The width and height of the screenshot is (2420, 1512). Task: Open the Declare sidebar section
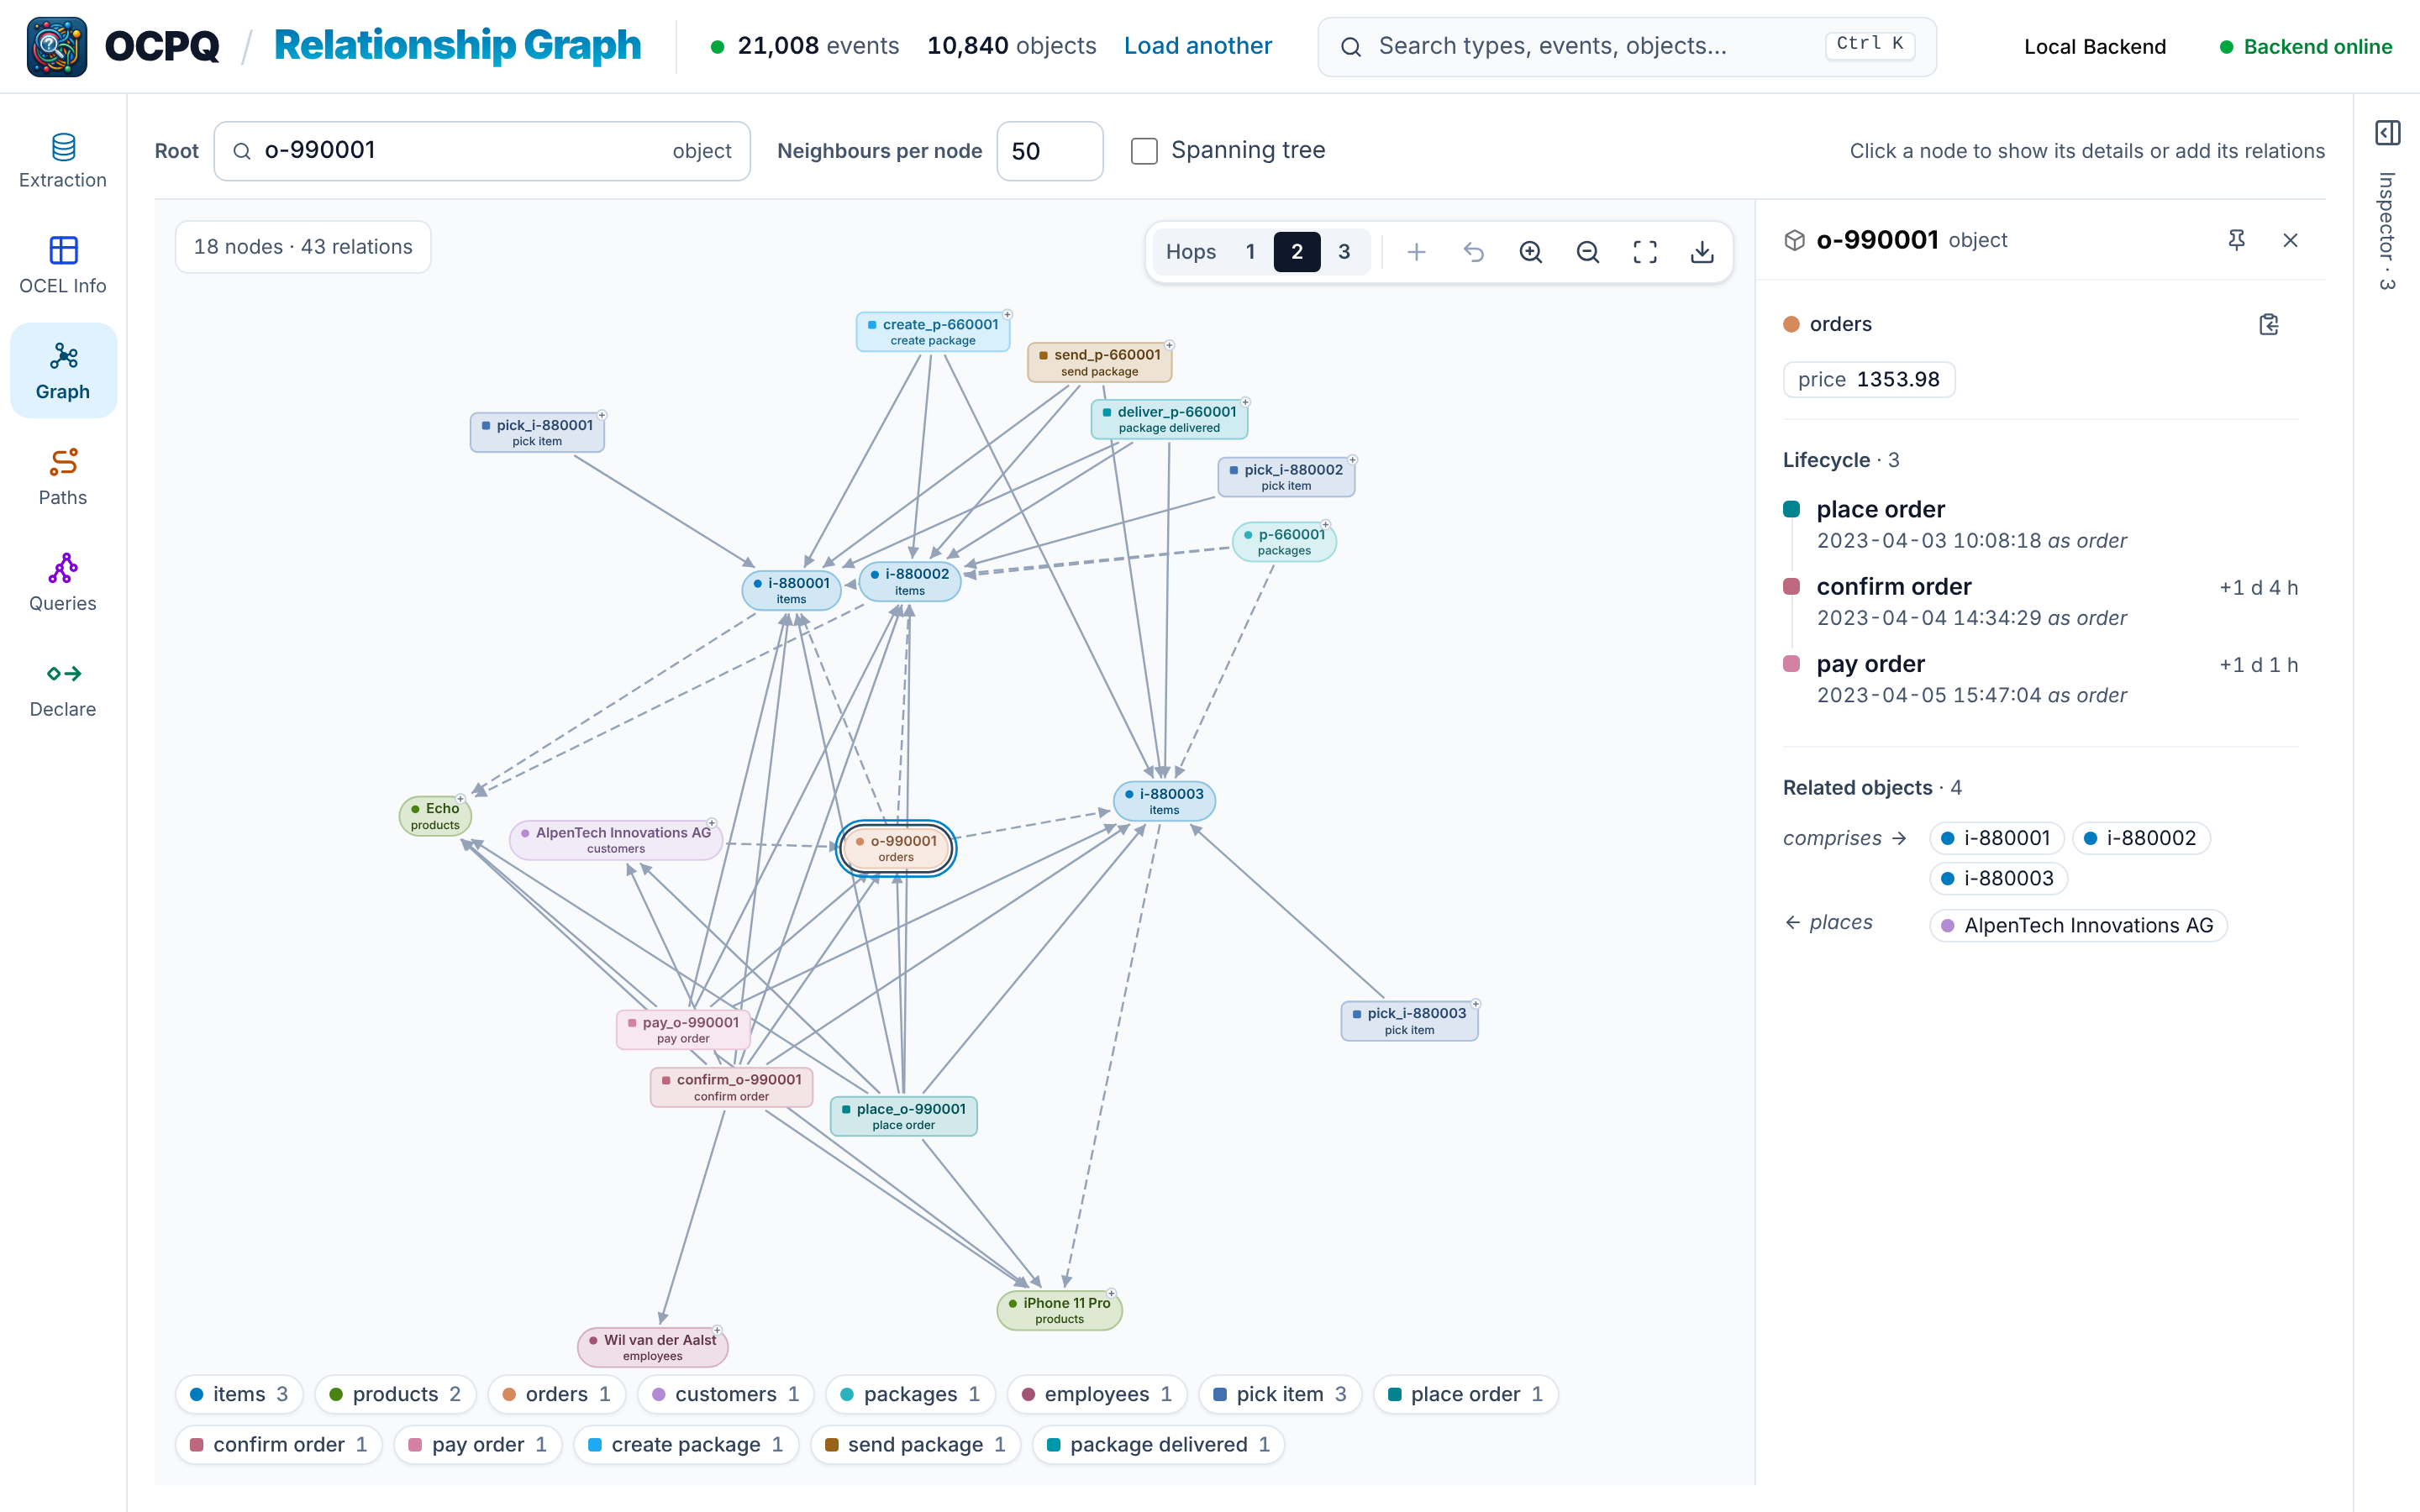[x=63, y=690]
